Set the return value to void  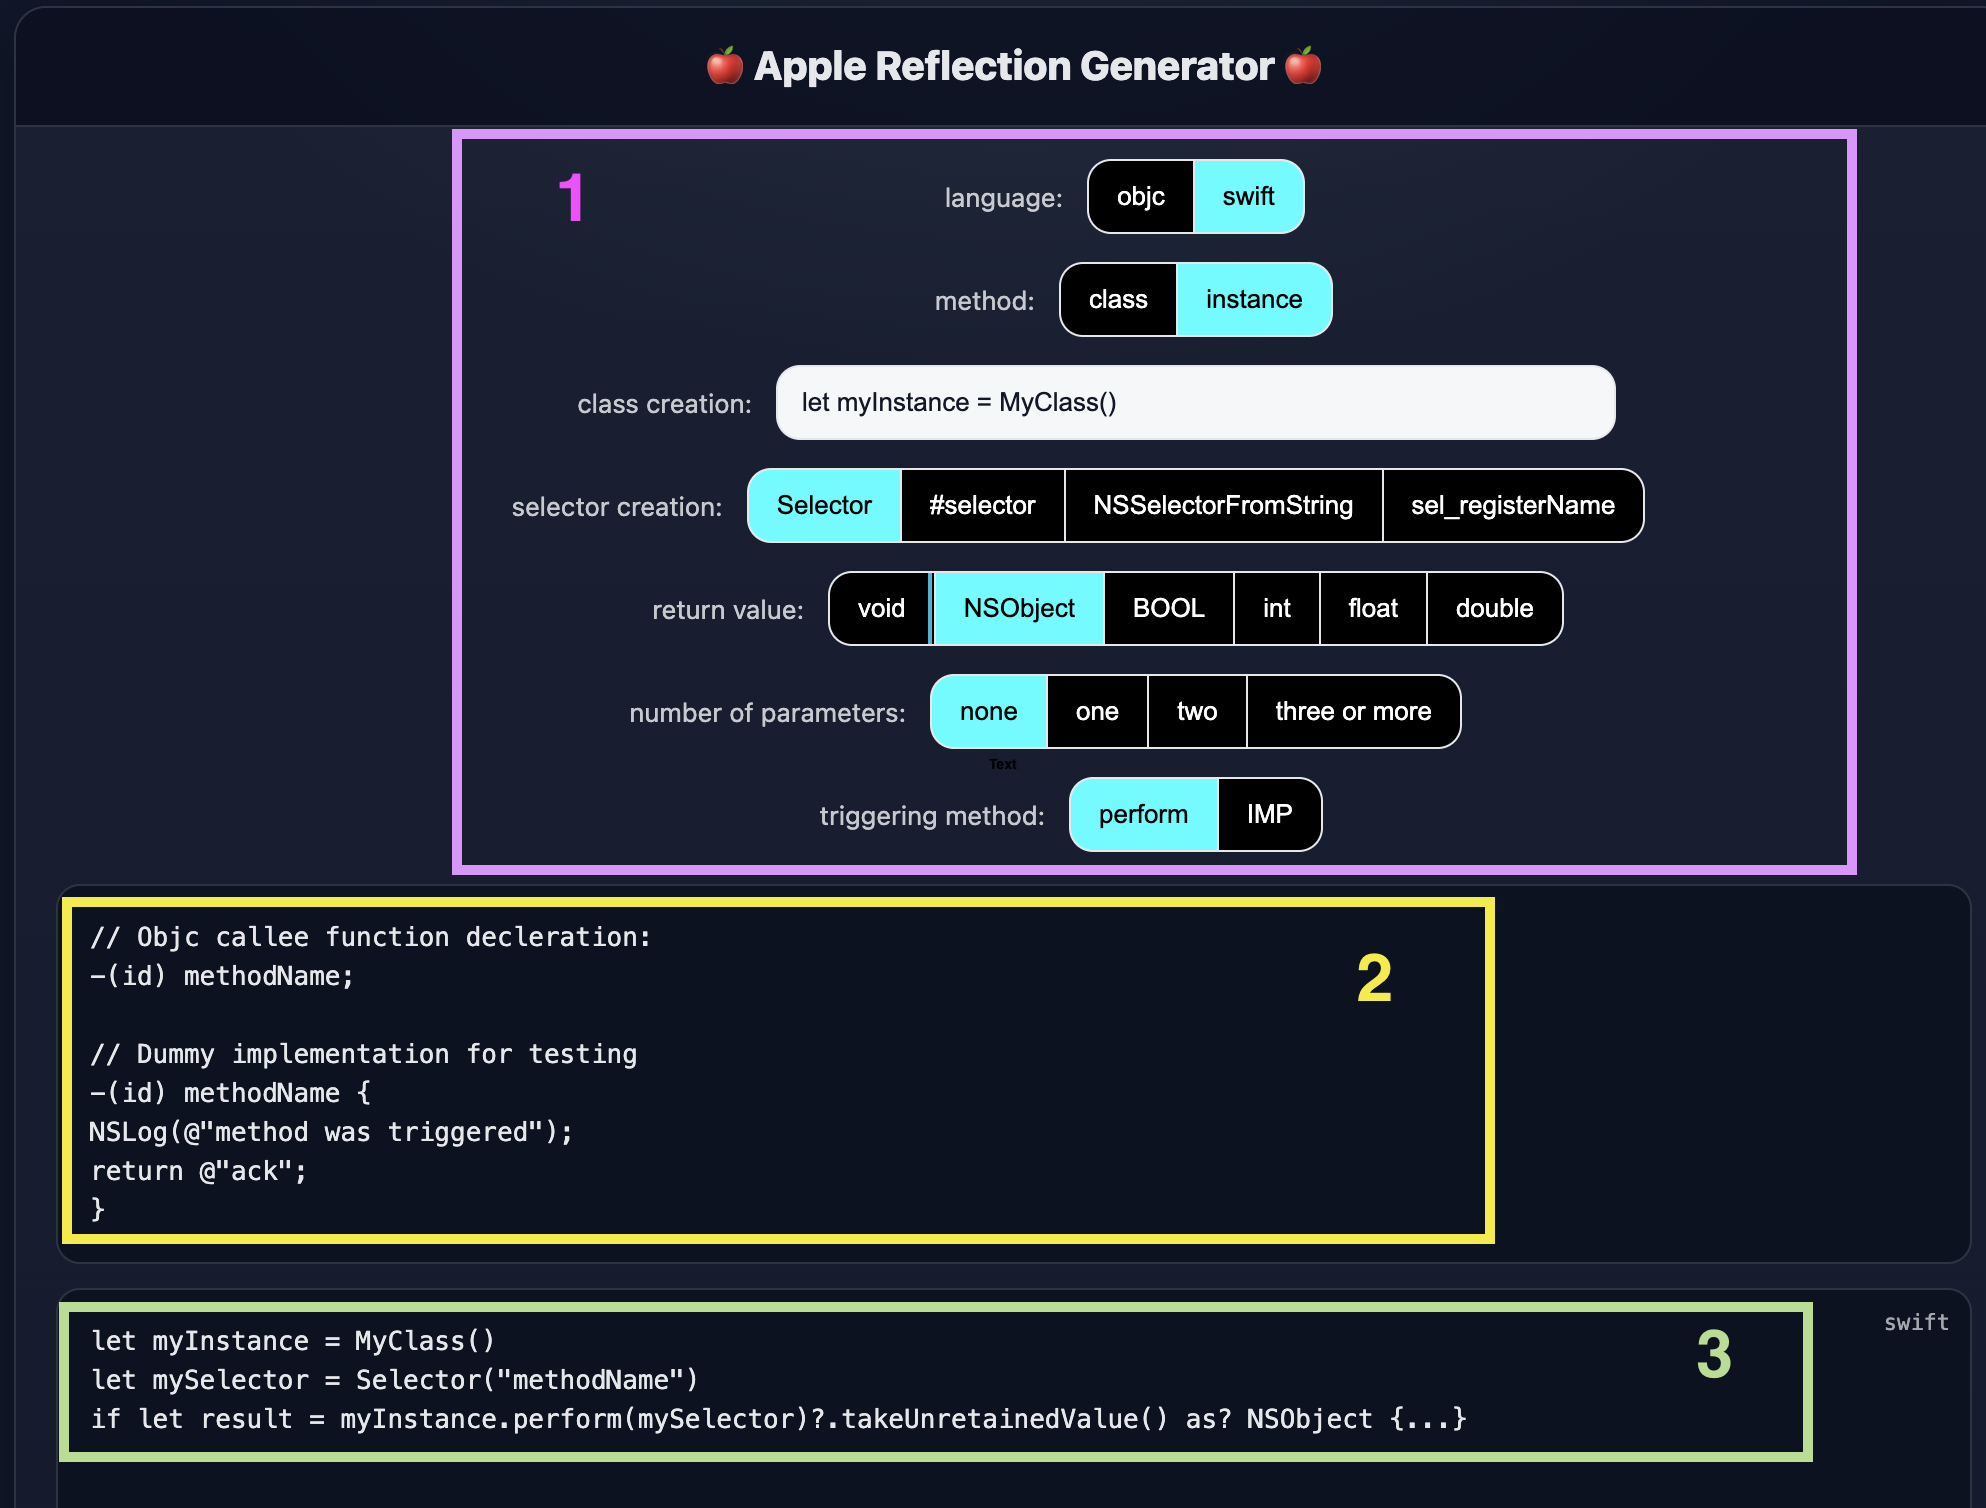(880, 609)
